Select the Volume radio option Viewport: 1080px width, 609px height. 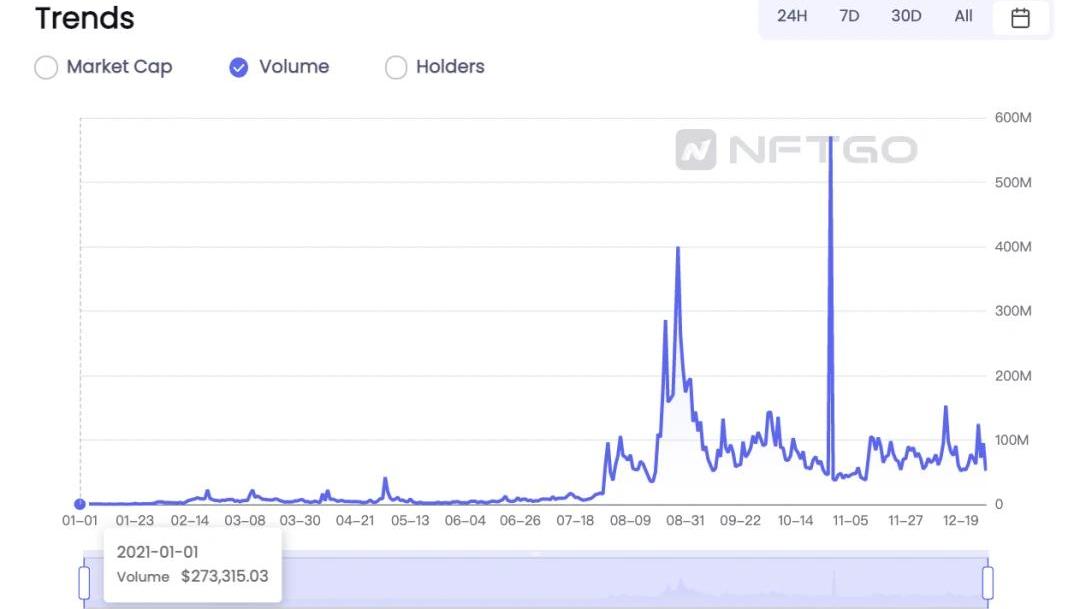click(239, 67)
